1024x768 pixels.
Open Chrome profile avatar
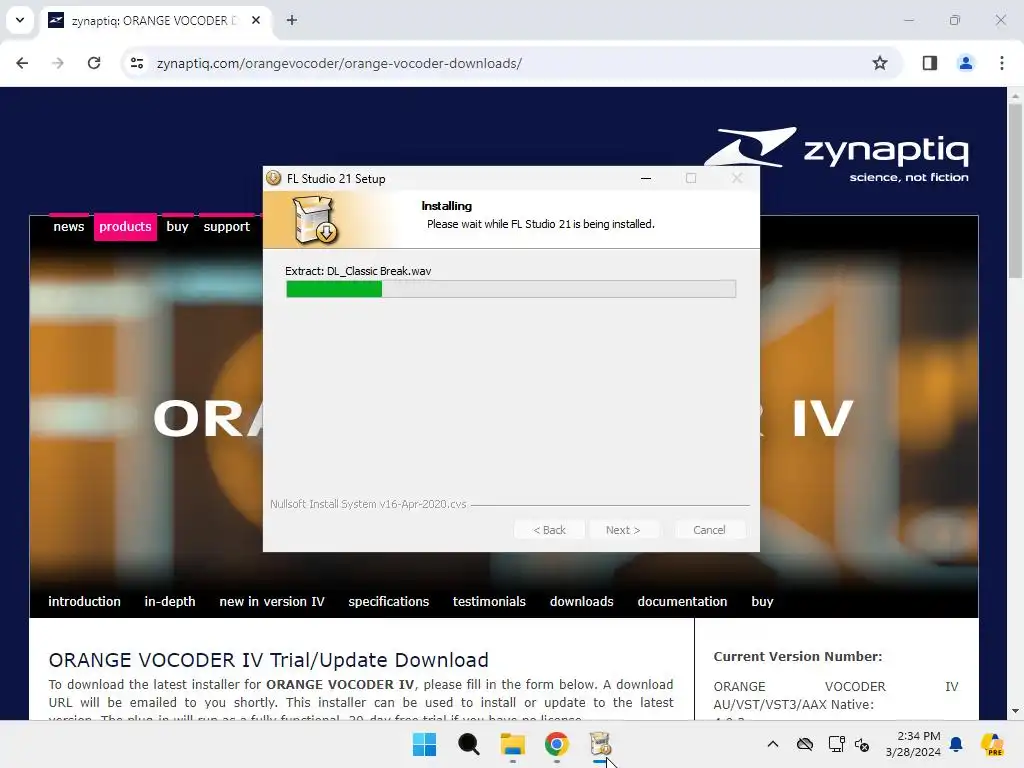click(965, 63)
